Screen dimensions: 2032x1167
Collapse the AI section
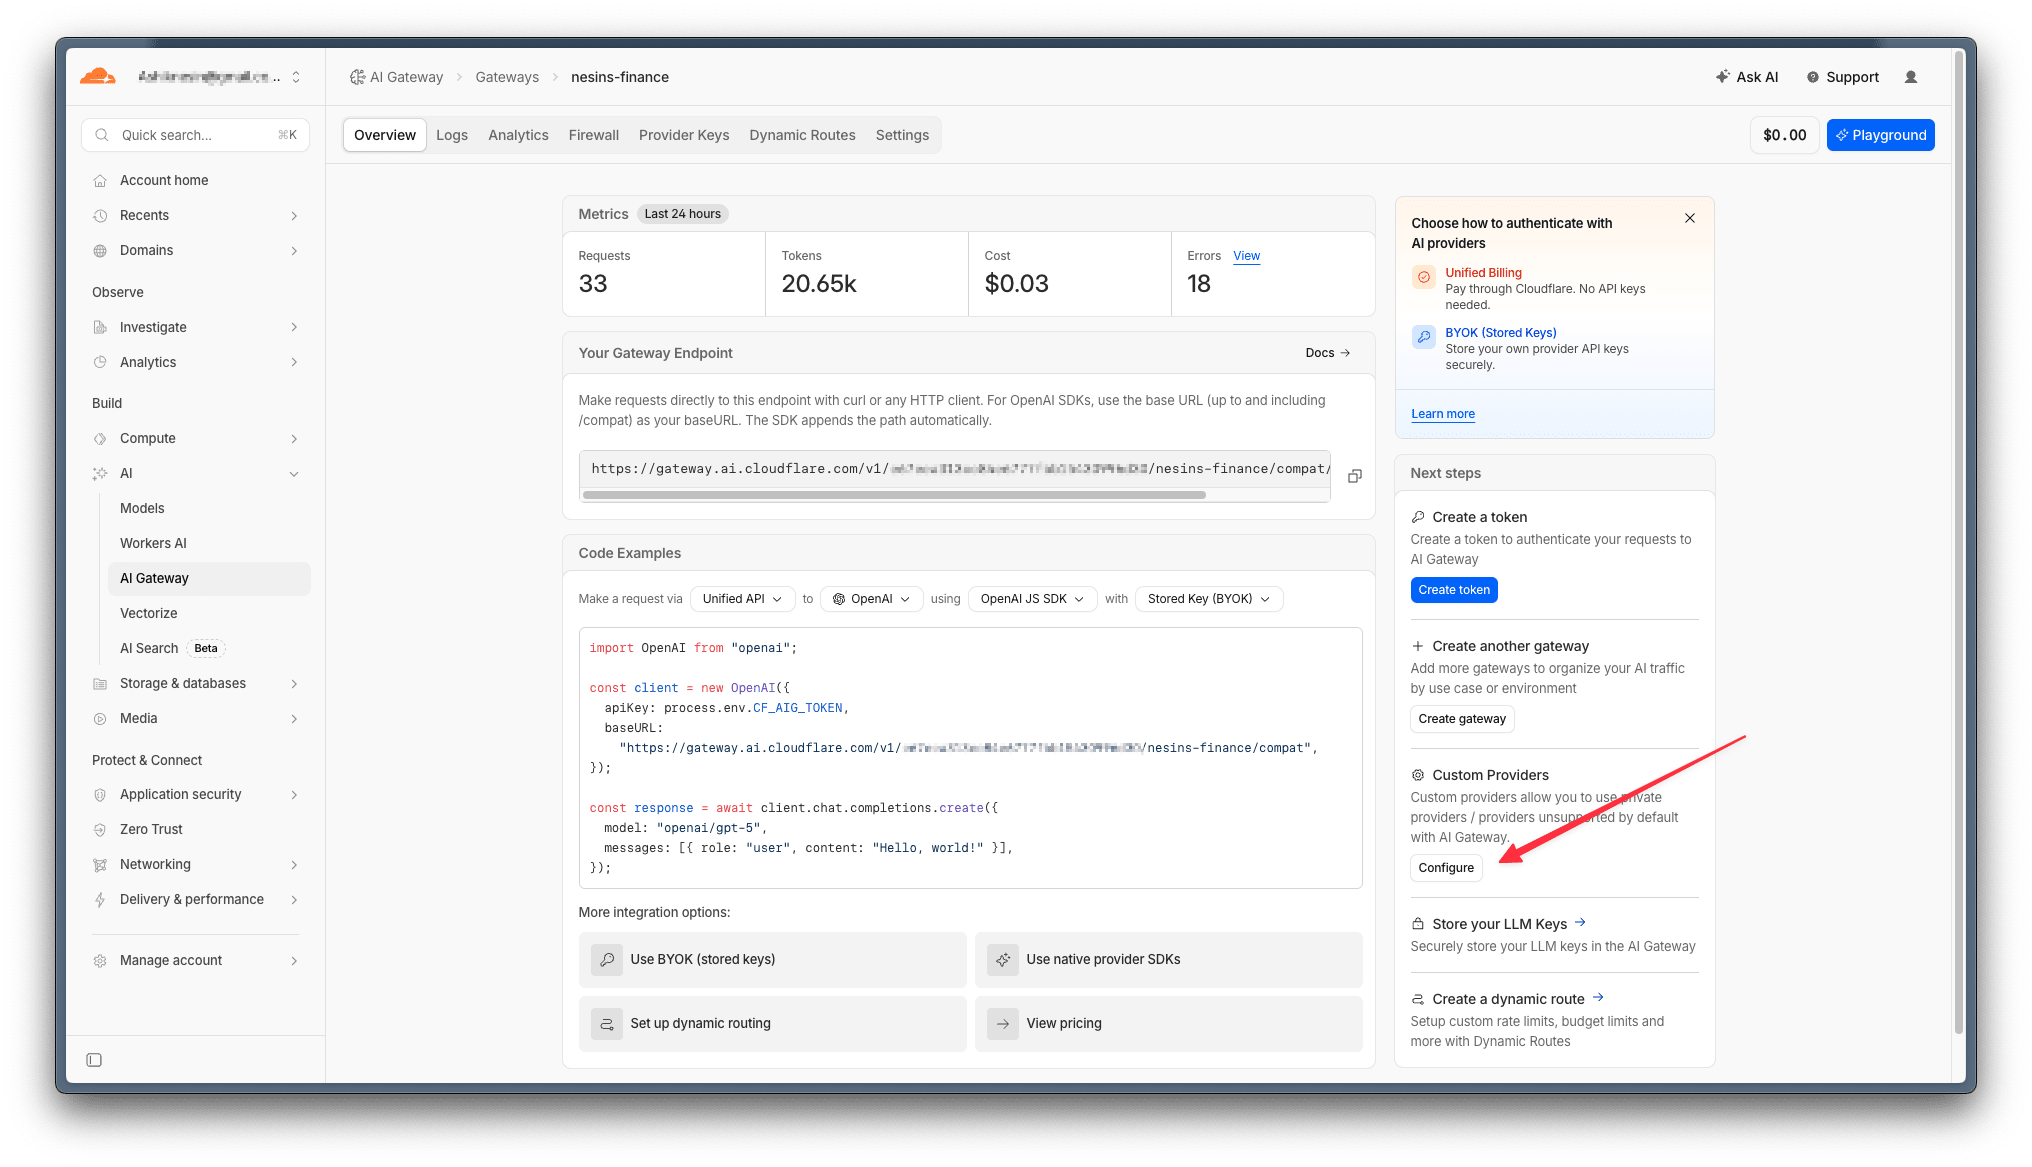[x=294, y=474]
